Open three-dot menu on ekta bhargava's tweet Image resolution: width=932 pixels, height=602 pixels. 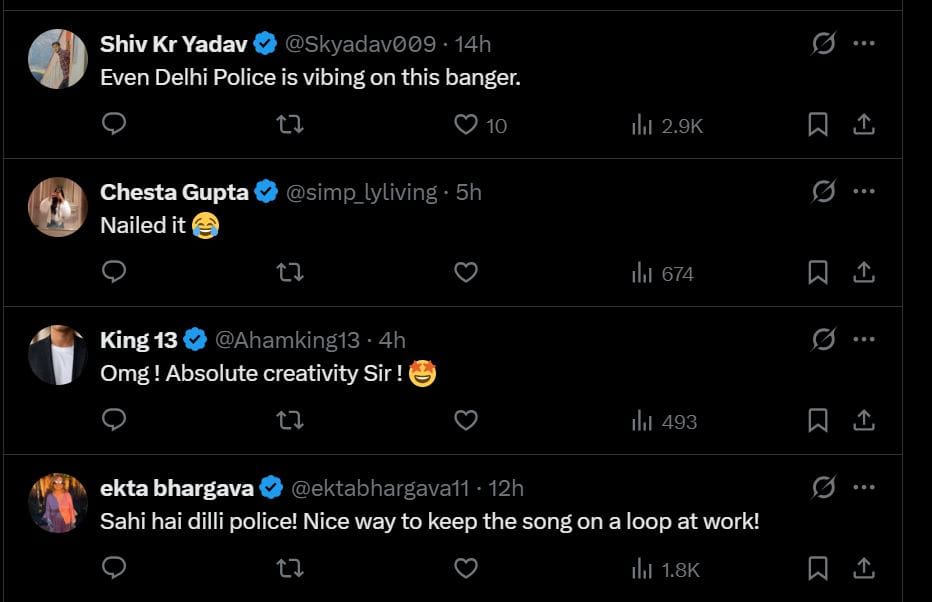pyautogui.click(x=864, y=488)
